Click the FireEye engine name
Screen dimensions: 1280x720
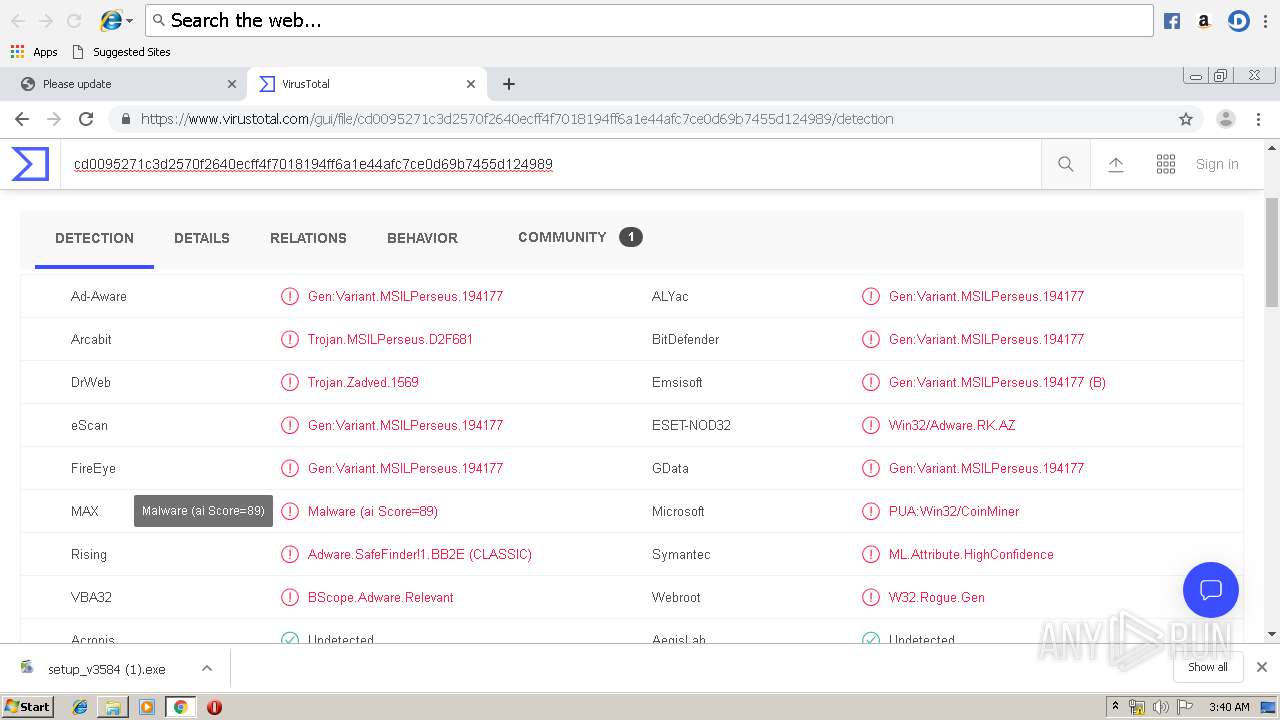click(91, 468)
